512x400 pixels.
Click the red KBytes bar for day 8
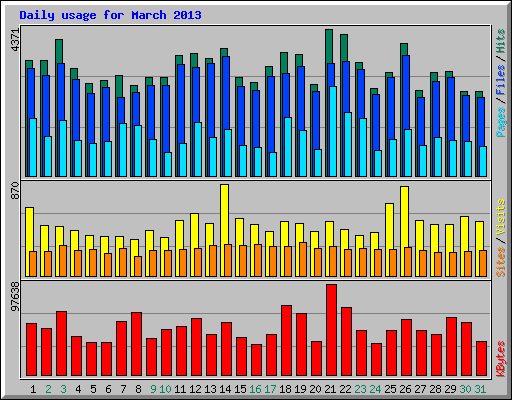tap(136, 344)
